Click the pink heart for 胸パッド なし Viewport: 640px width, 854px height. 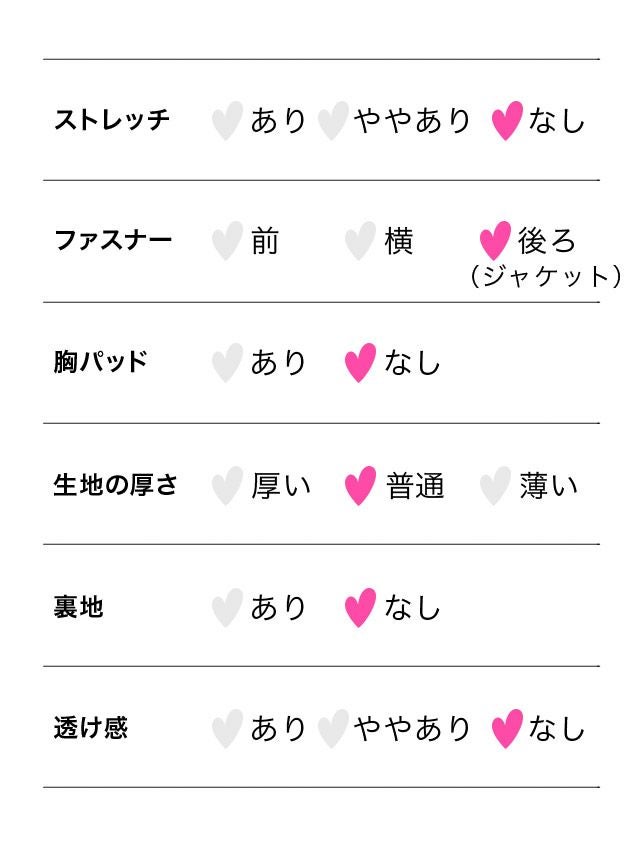(x=360, y=363)
